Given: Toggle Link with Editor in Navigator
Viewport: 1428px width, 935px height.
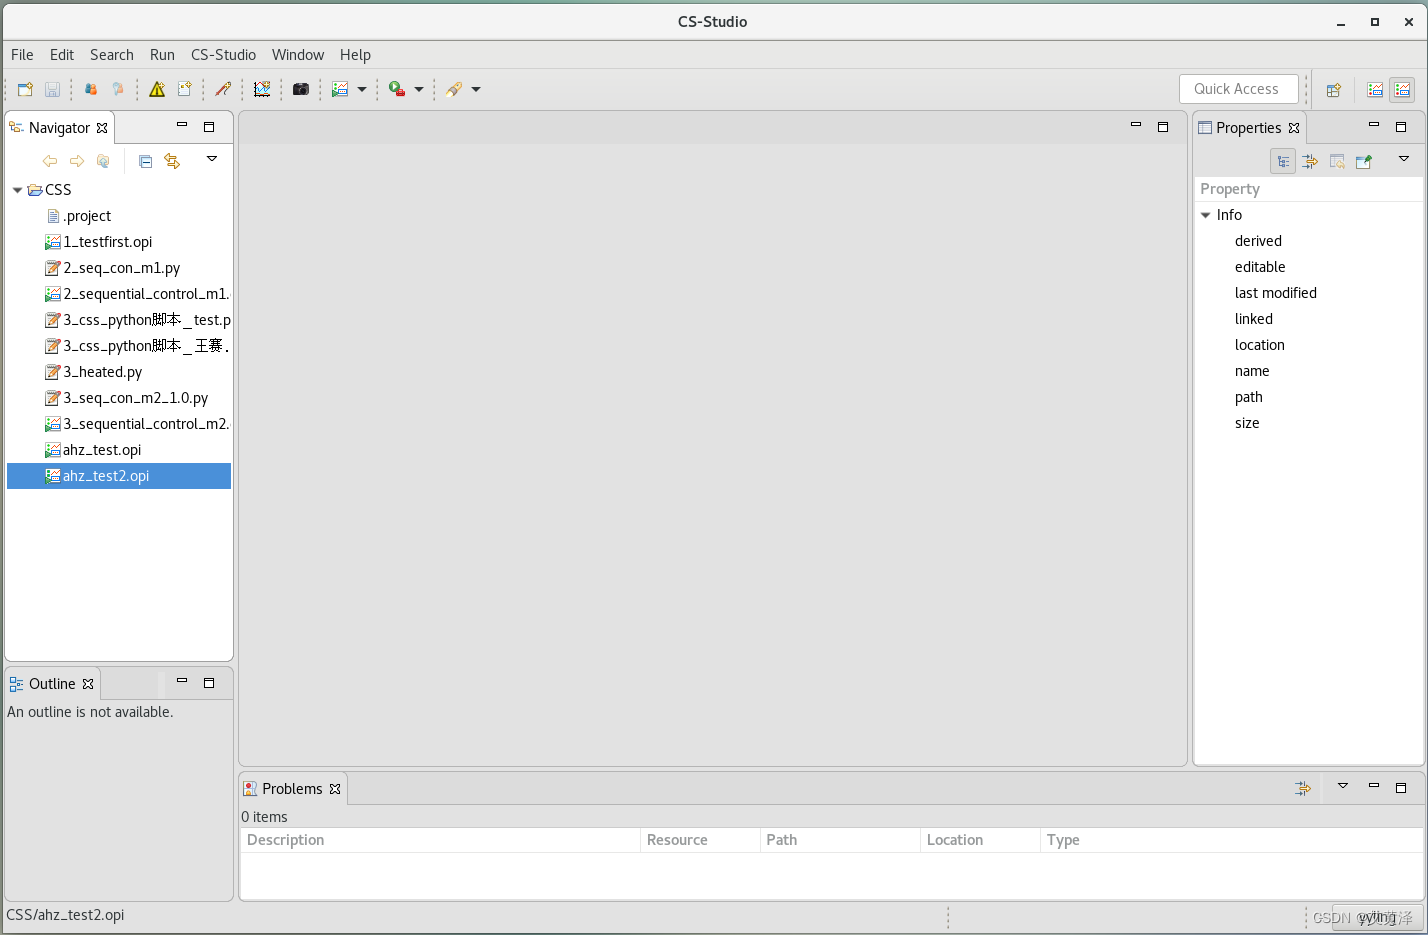Looking at the screenshot, I should [x=172, y=161].
